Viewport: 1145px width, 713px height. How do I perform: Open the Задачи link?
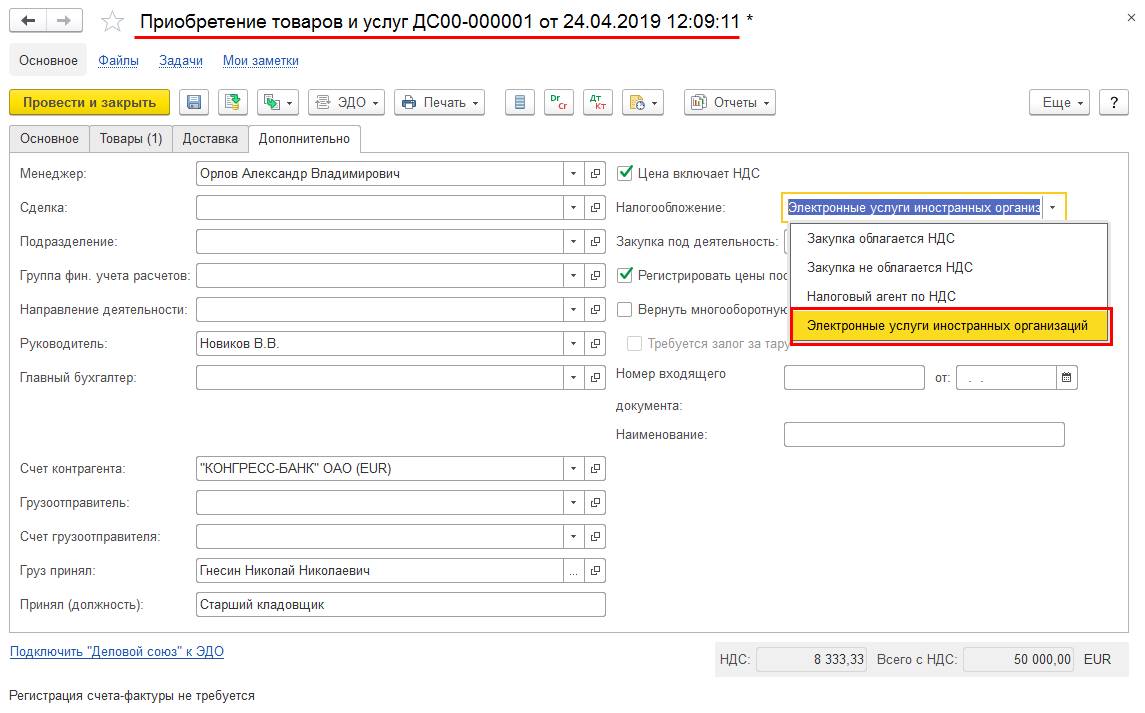click(x=181, y=61)
